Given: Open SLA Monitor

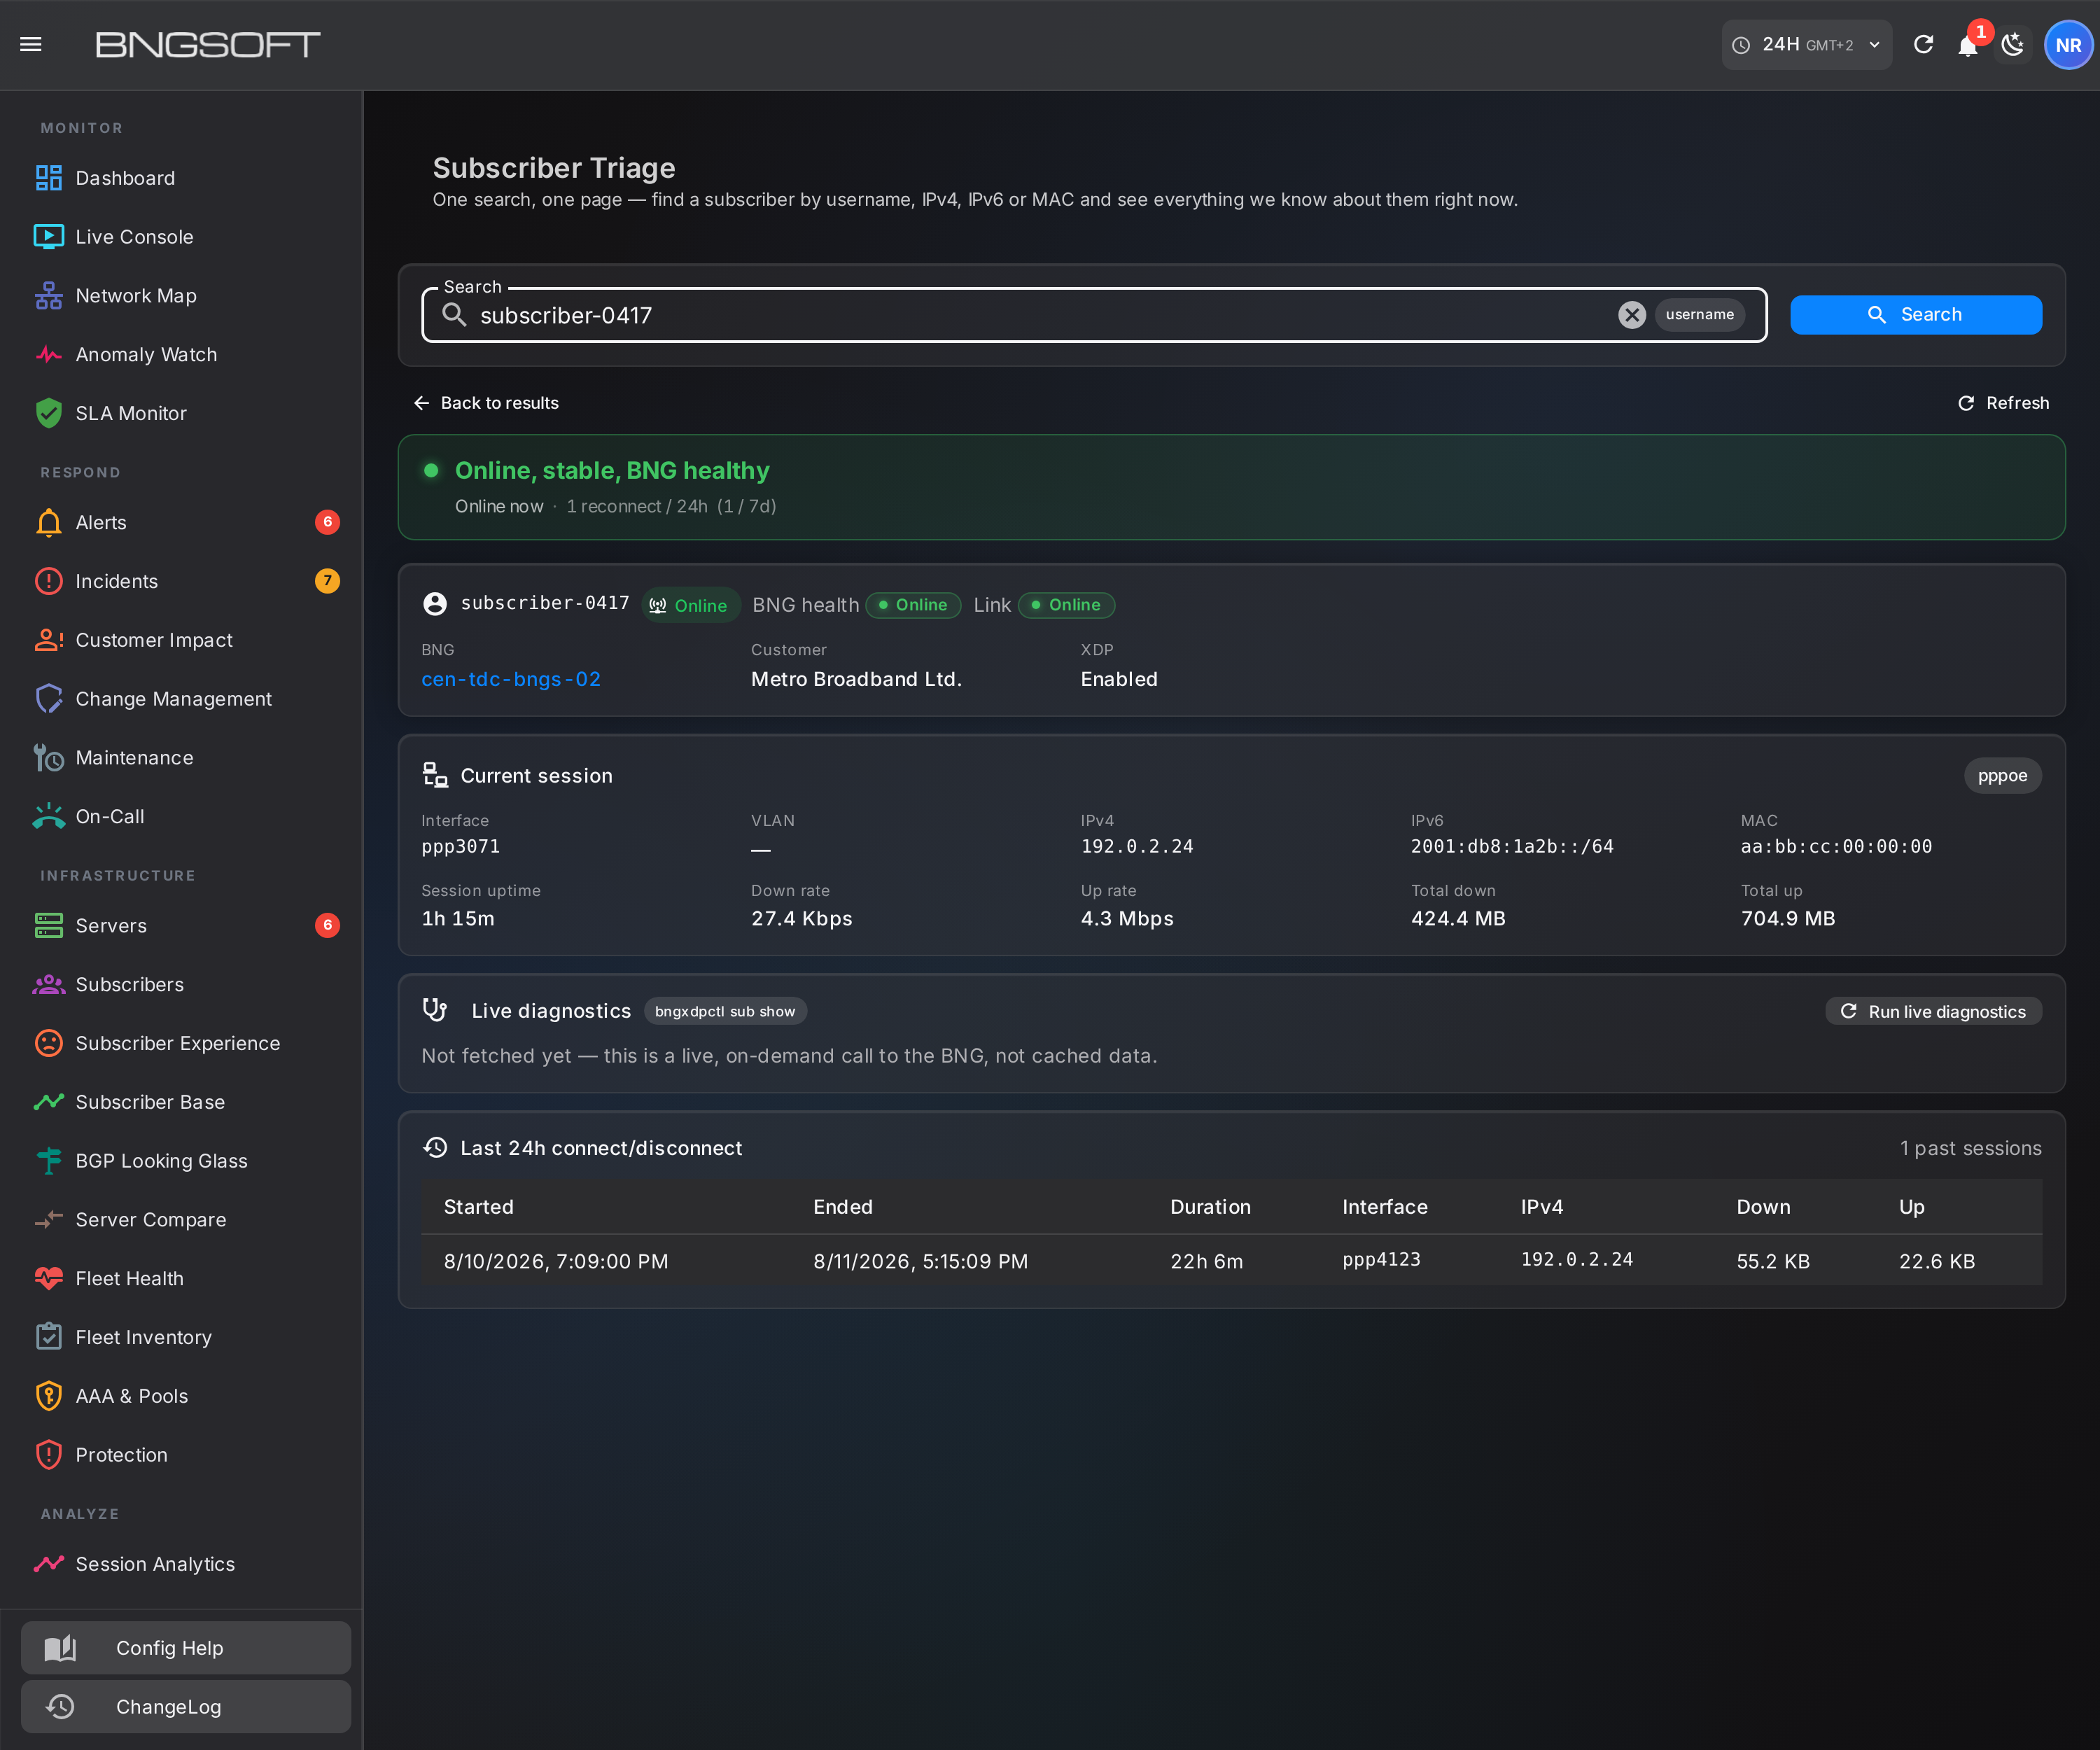Looking at the screenshot, I should click(x=181, y=414).
